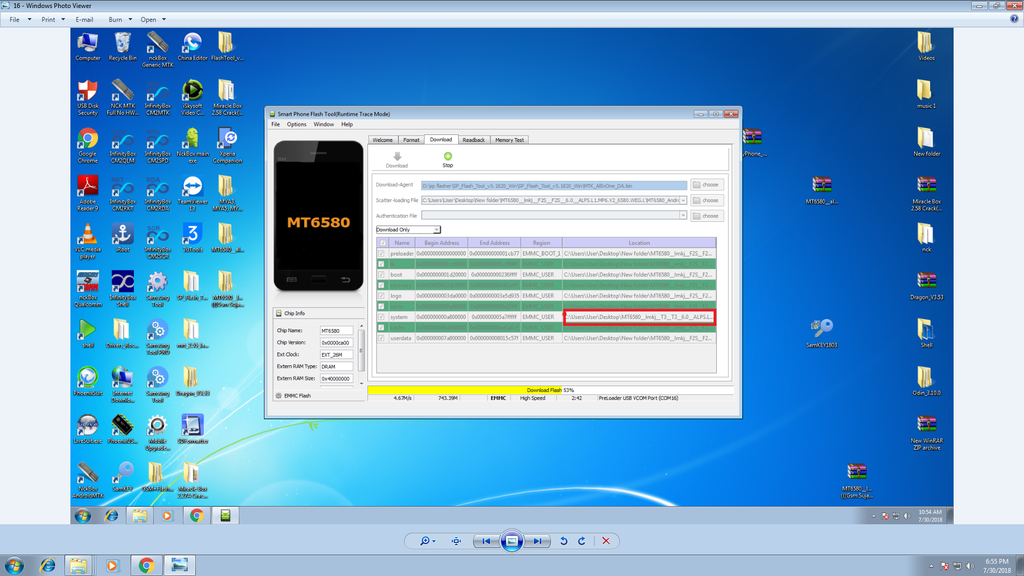Open the Download Only combo box
This screenshot has height=576, width=1024.
point(408,230)
